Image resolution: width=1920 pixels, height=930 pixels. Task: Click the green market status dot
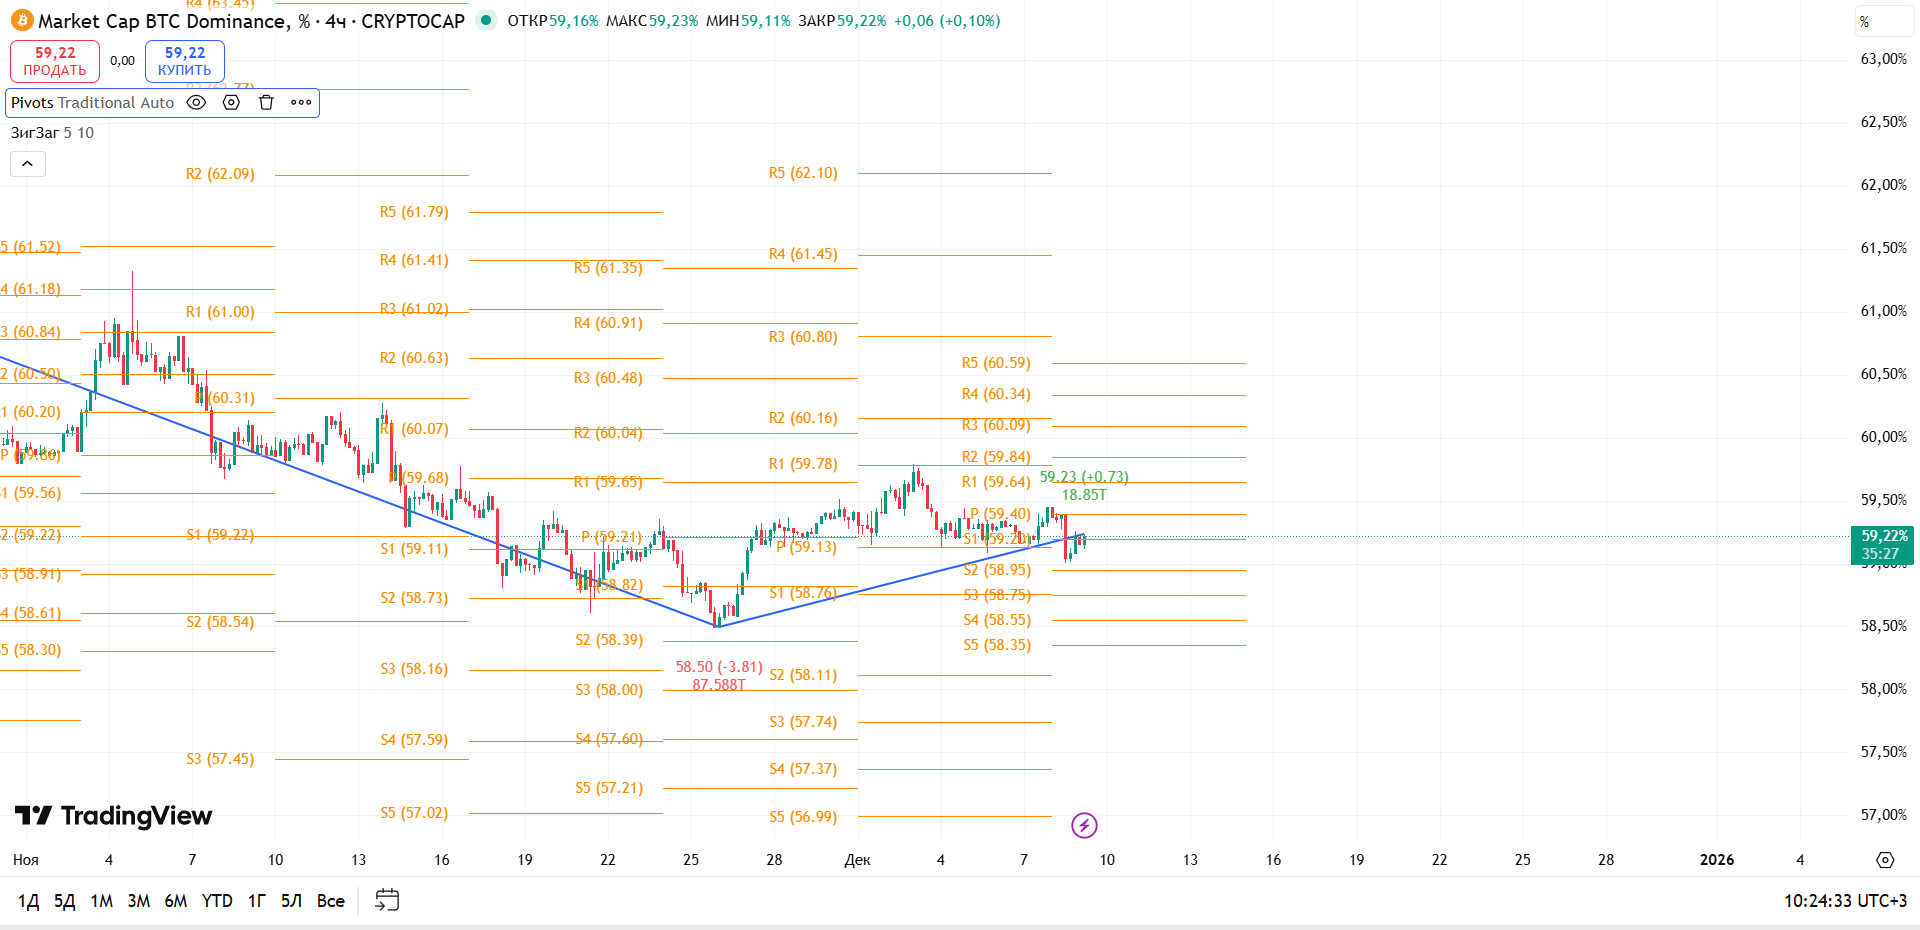pyautogui.click(x=486, y=20)
